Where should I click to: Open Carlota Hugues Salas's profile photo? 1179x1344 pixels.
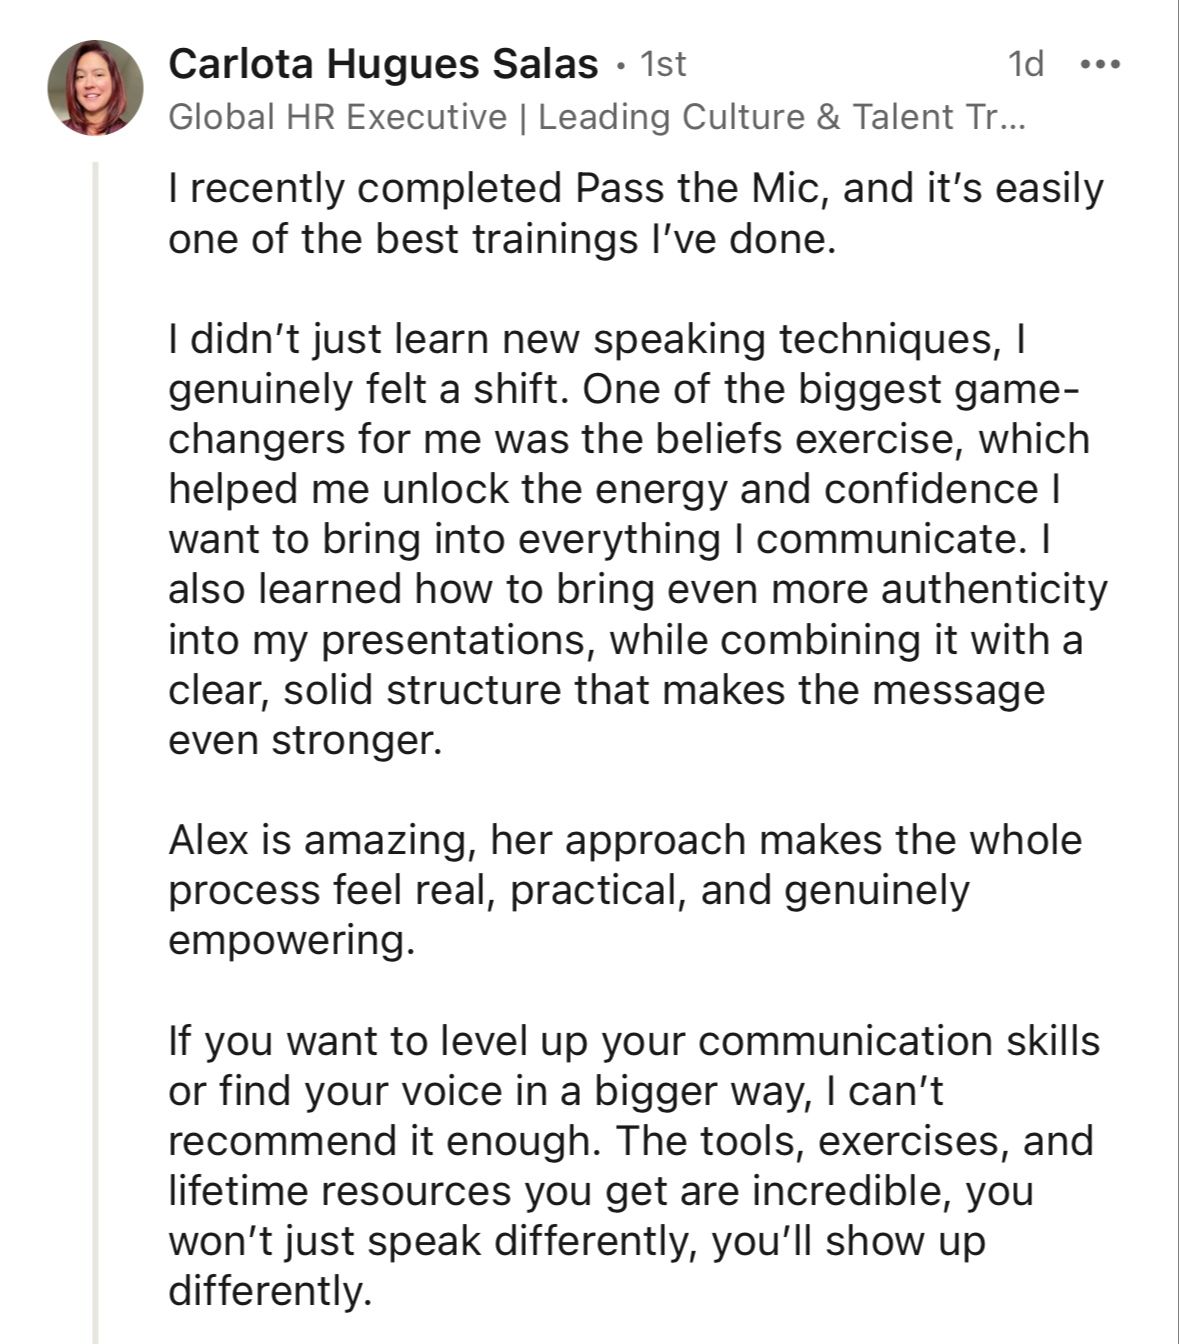[x=96, y=88]
